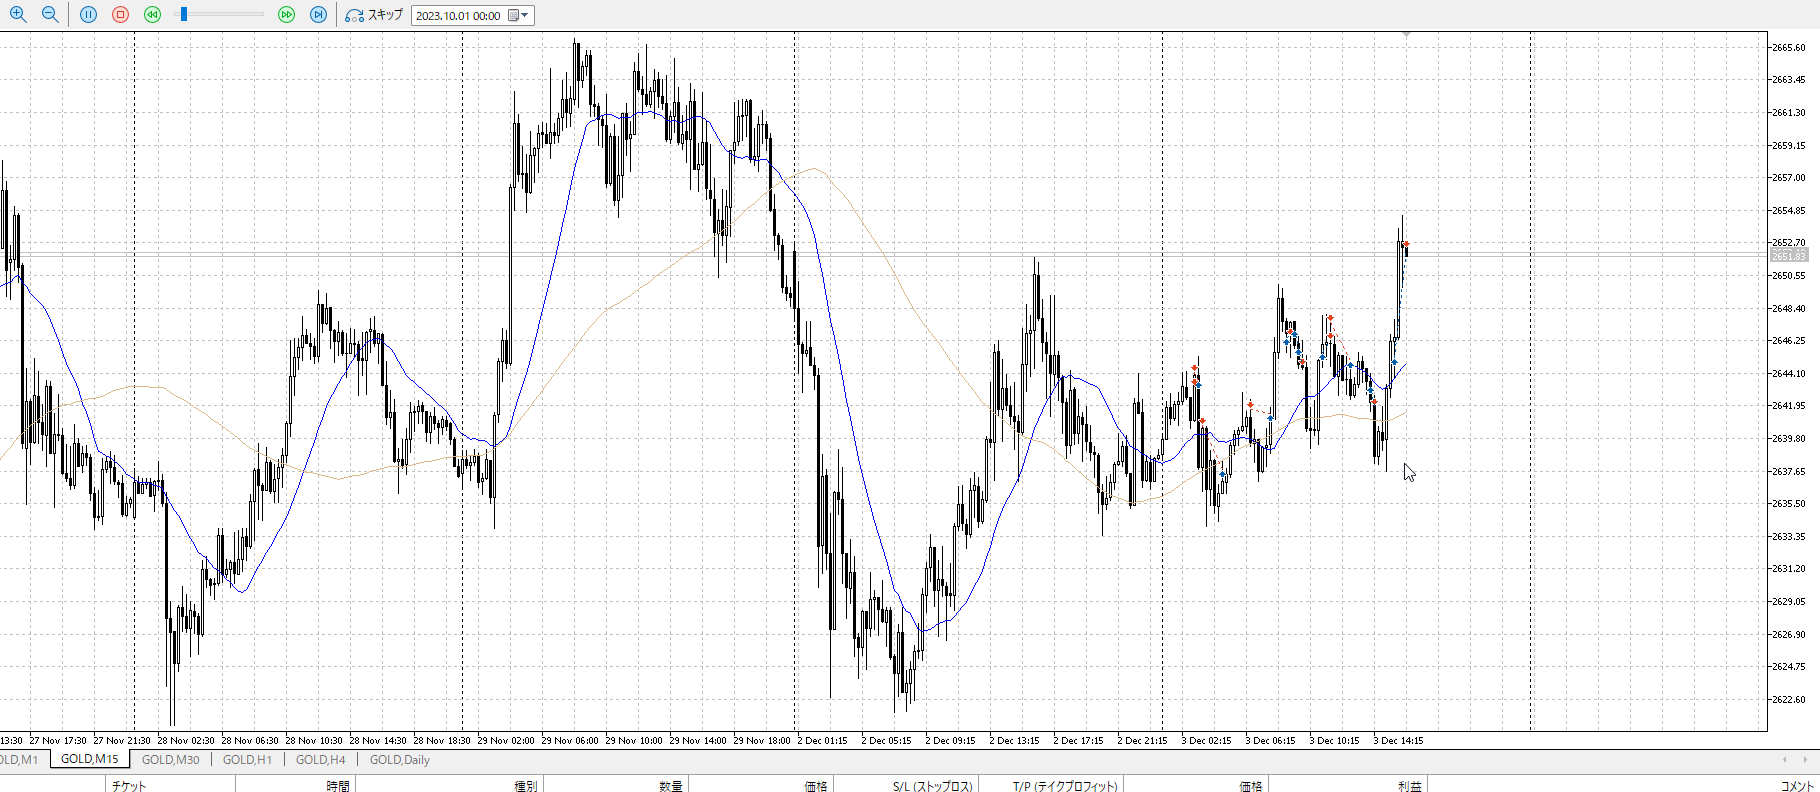Adjust the playback speed slider

(183, 15)
